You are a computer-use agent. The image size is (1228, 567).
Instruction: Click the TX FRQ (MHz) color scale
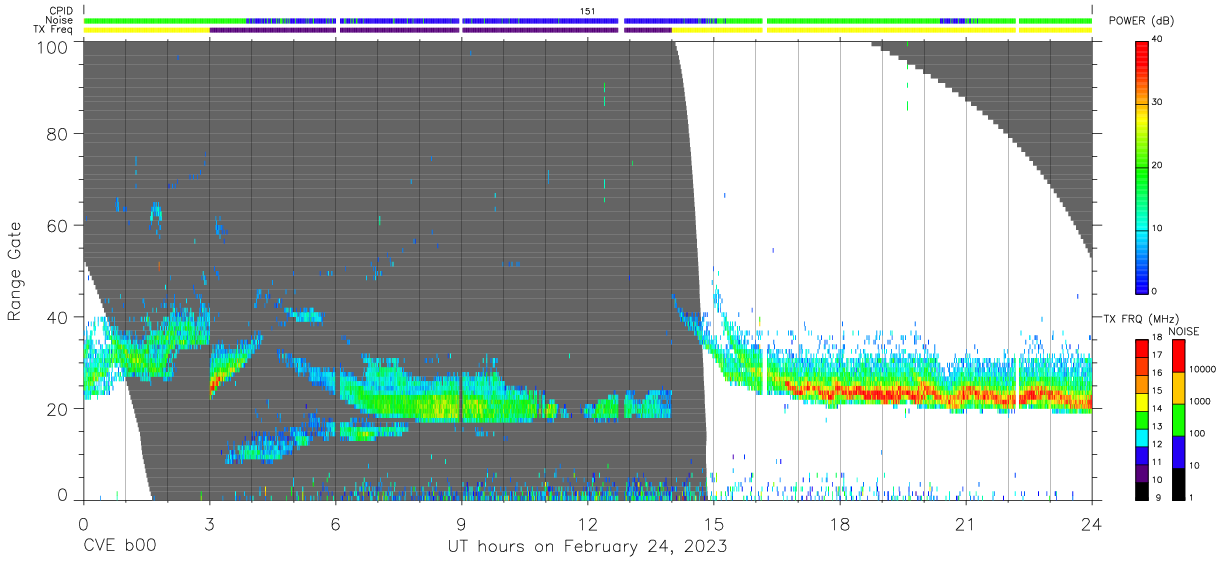[x=1142, y=419]
